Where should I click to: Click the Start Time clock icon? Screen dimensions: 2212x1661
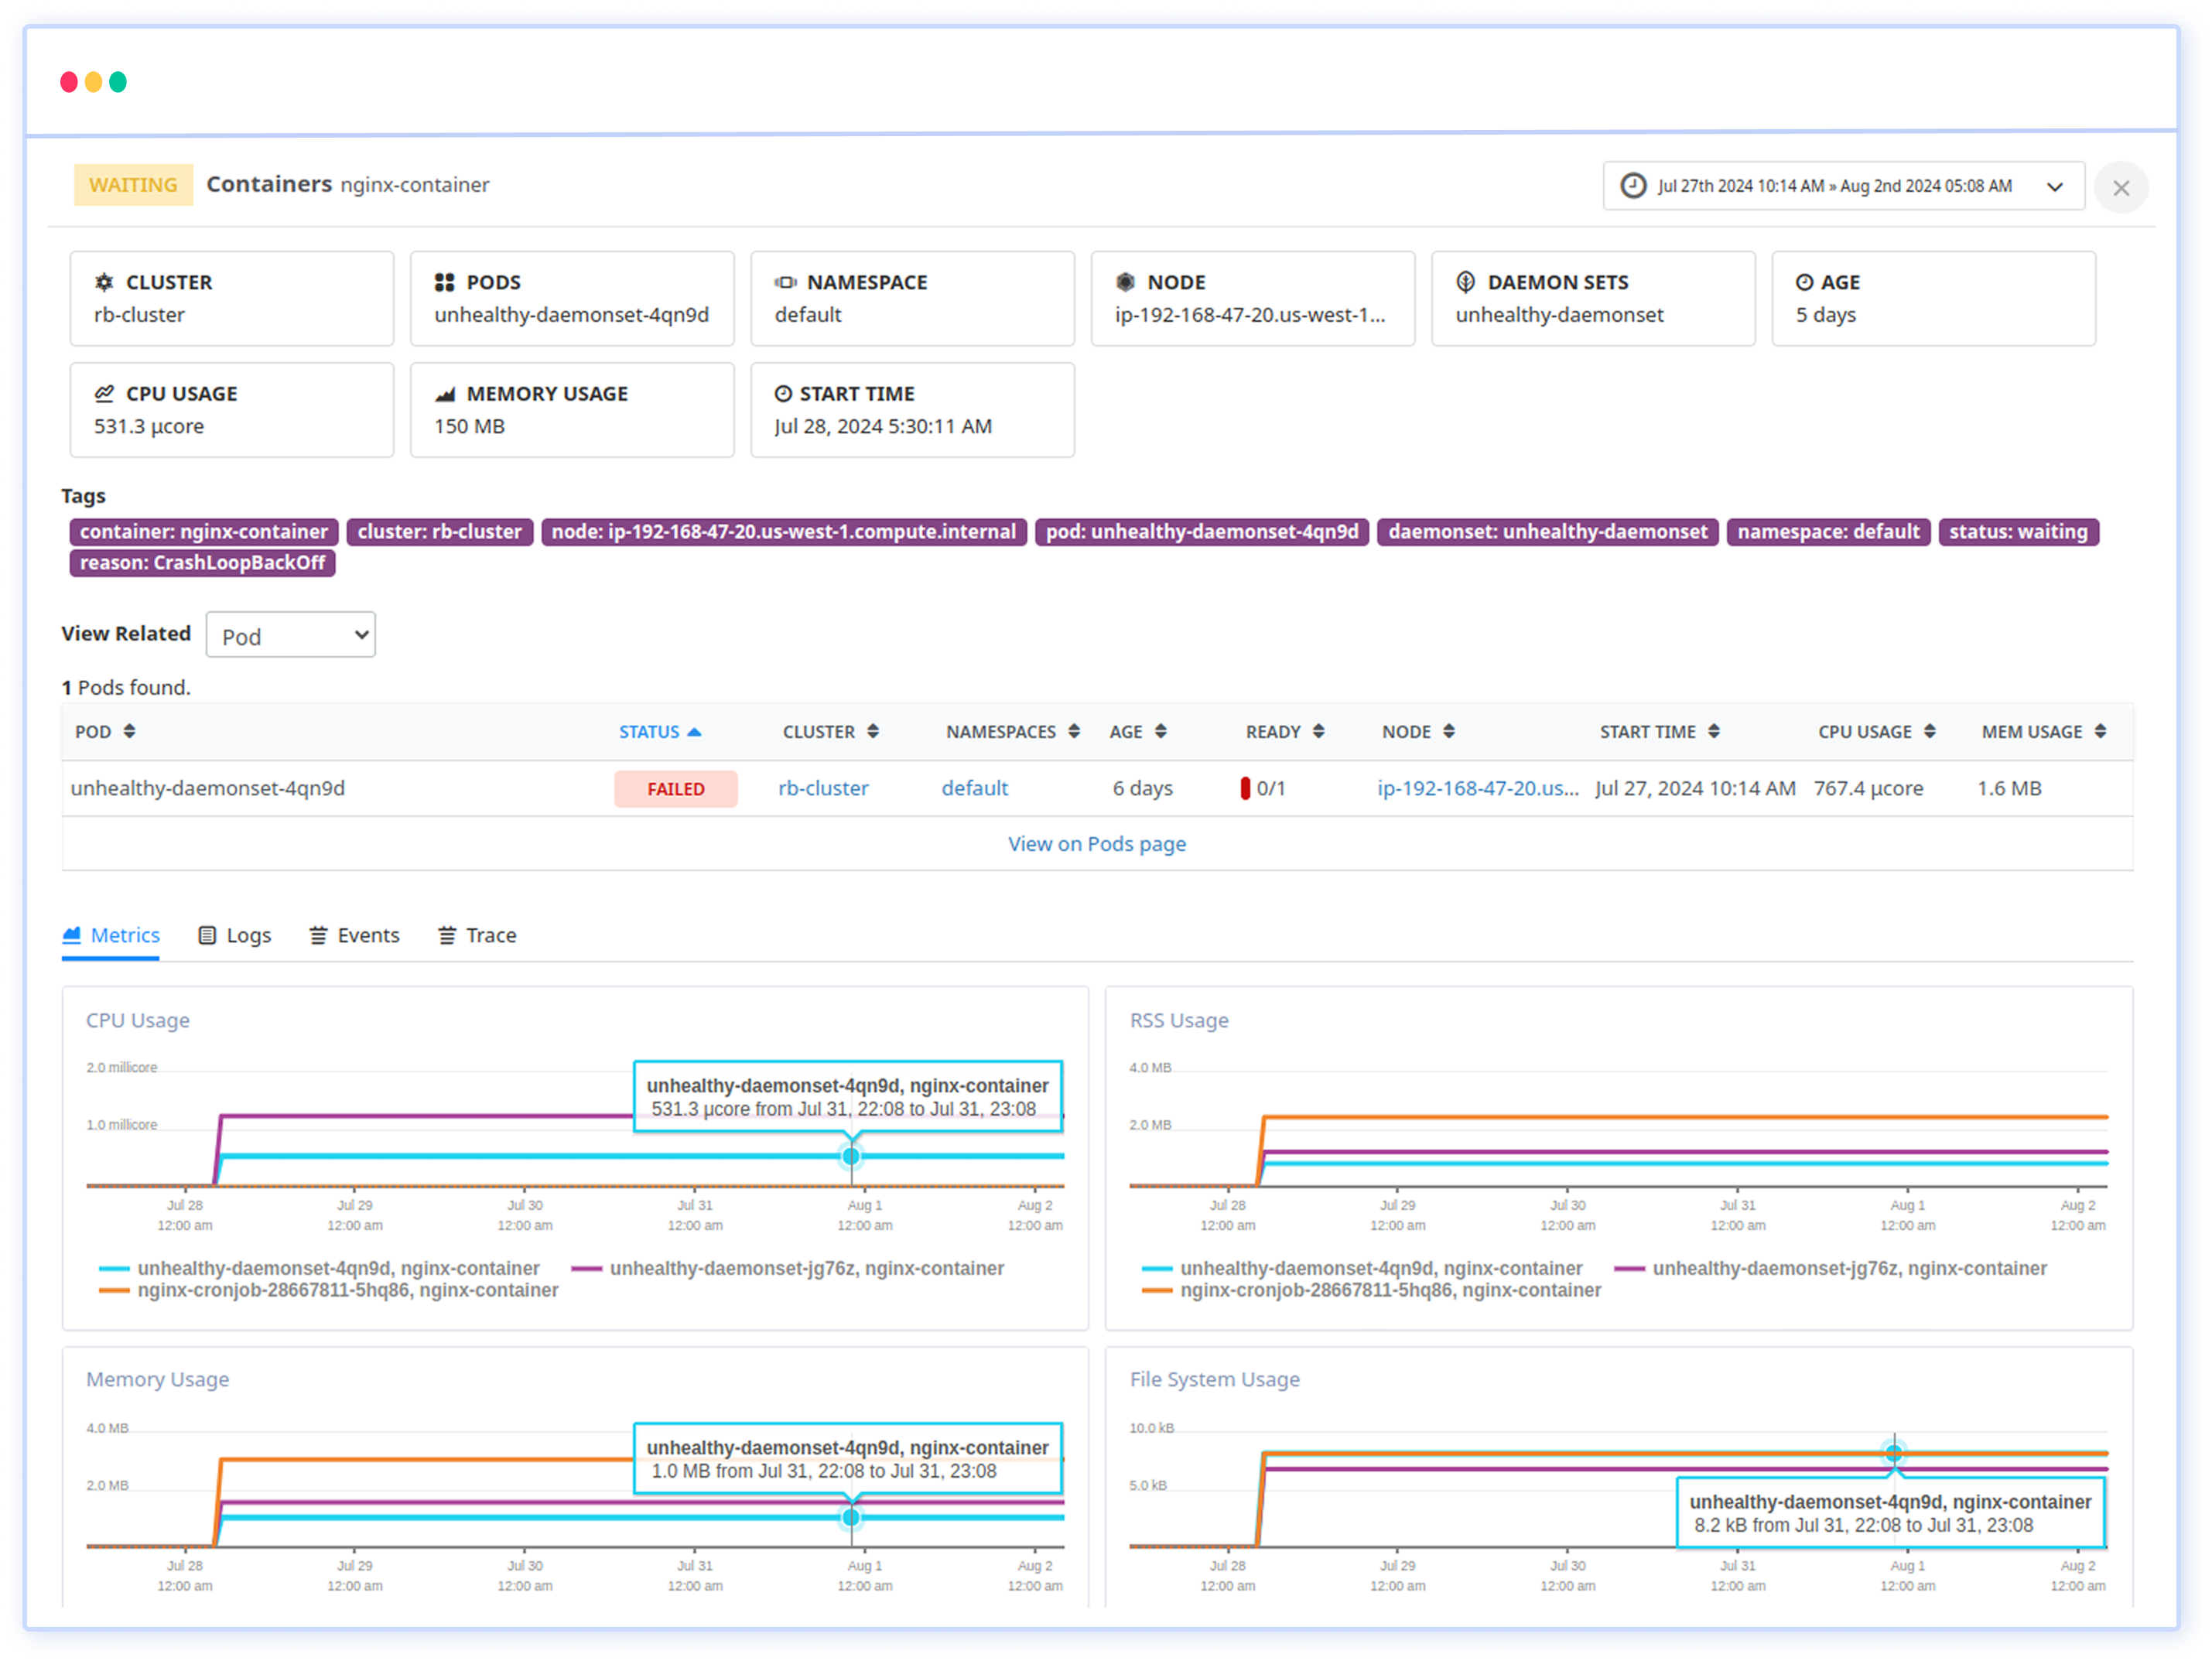(784, 394)
